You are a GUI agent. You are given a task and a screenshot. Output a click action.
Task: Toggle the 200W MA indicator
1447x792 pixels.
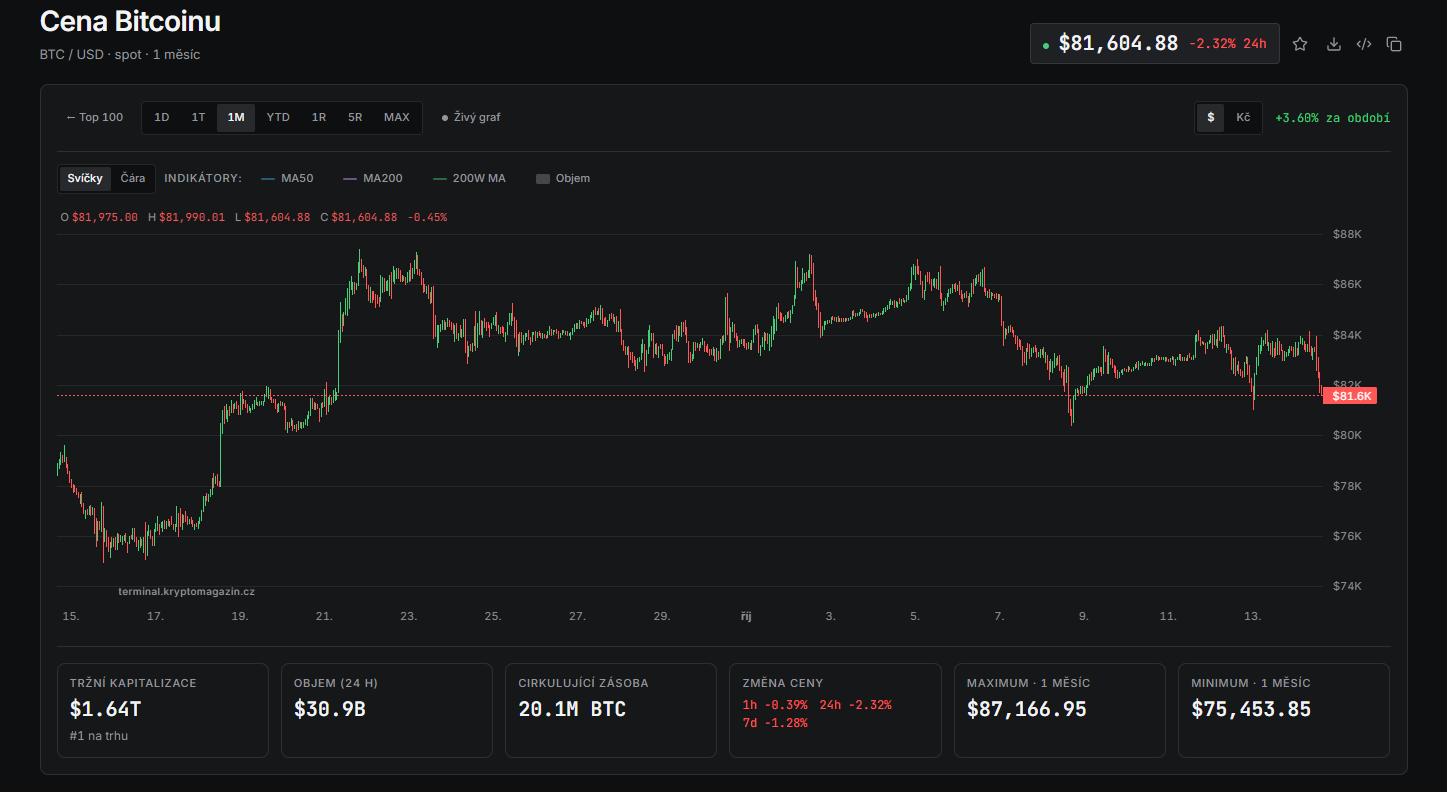tap(469, 178)
